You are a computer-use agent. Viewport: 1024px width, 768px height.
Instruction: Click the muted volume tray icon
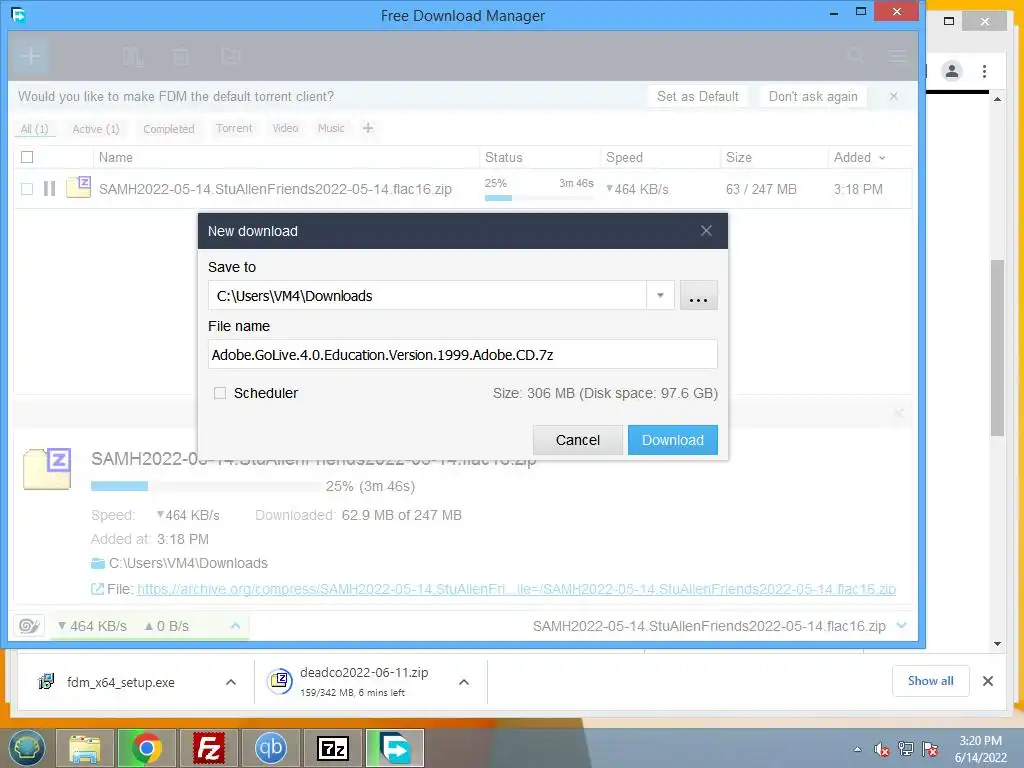pos(882,750)
